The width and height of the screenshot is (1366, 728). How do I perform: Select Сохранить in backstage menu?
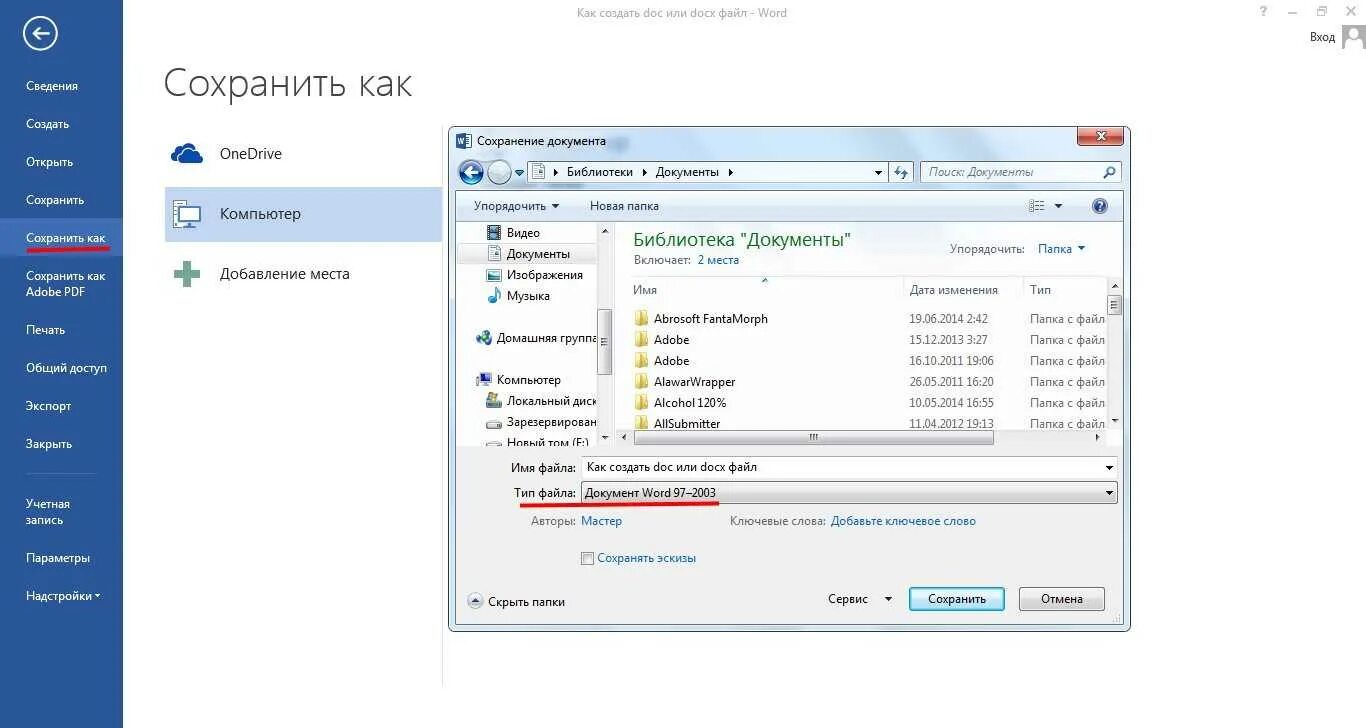click(x=55, y=200)
